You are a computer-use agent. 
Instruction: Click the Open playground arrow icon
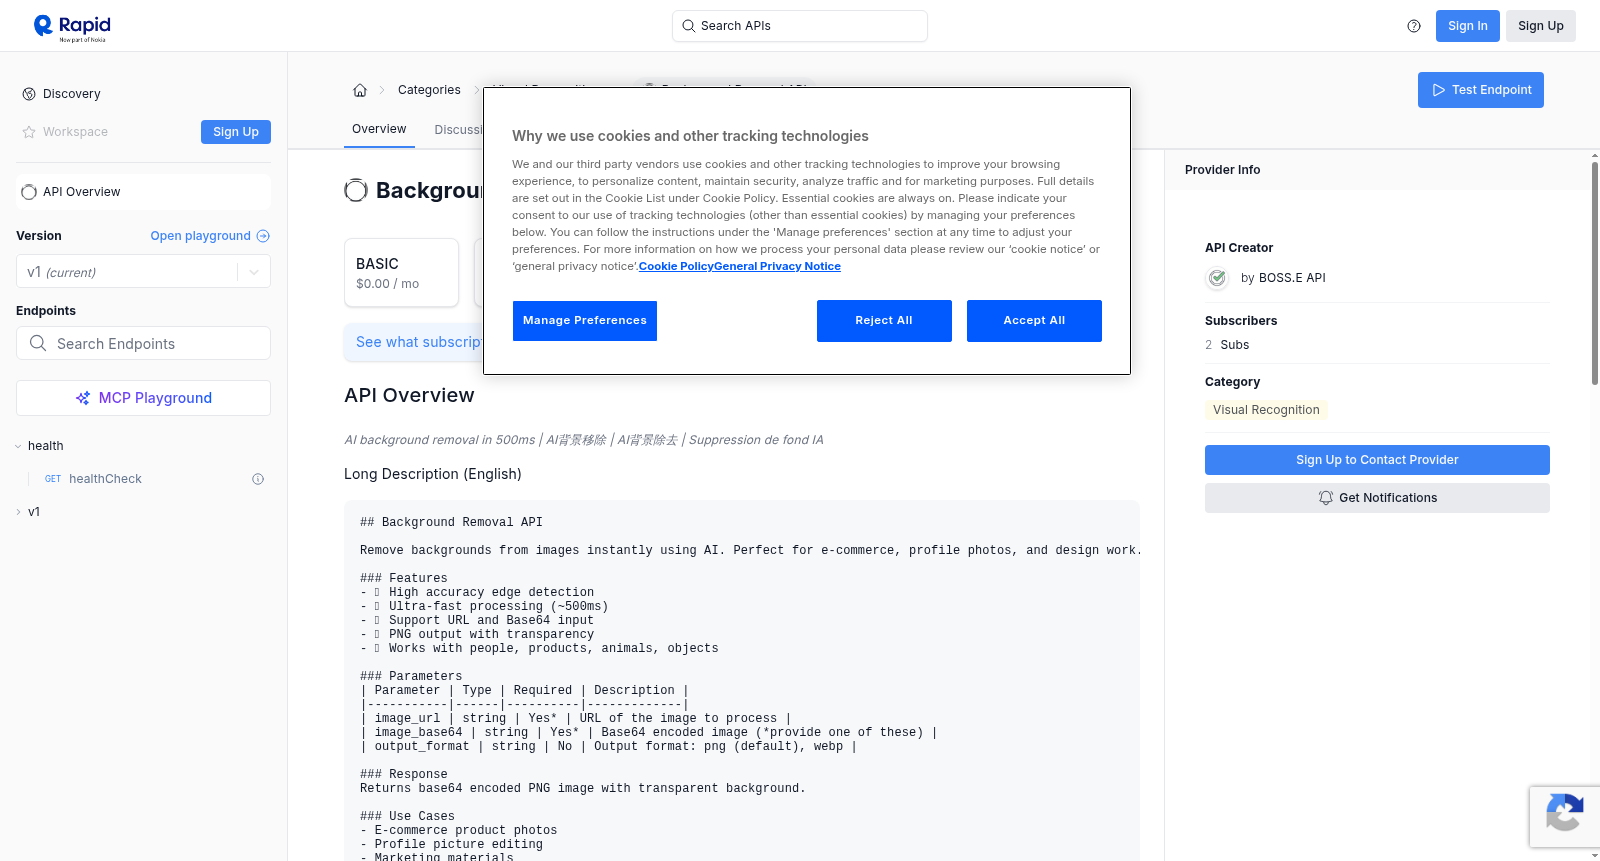tap(263, 236)
